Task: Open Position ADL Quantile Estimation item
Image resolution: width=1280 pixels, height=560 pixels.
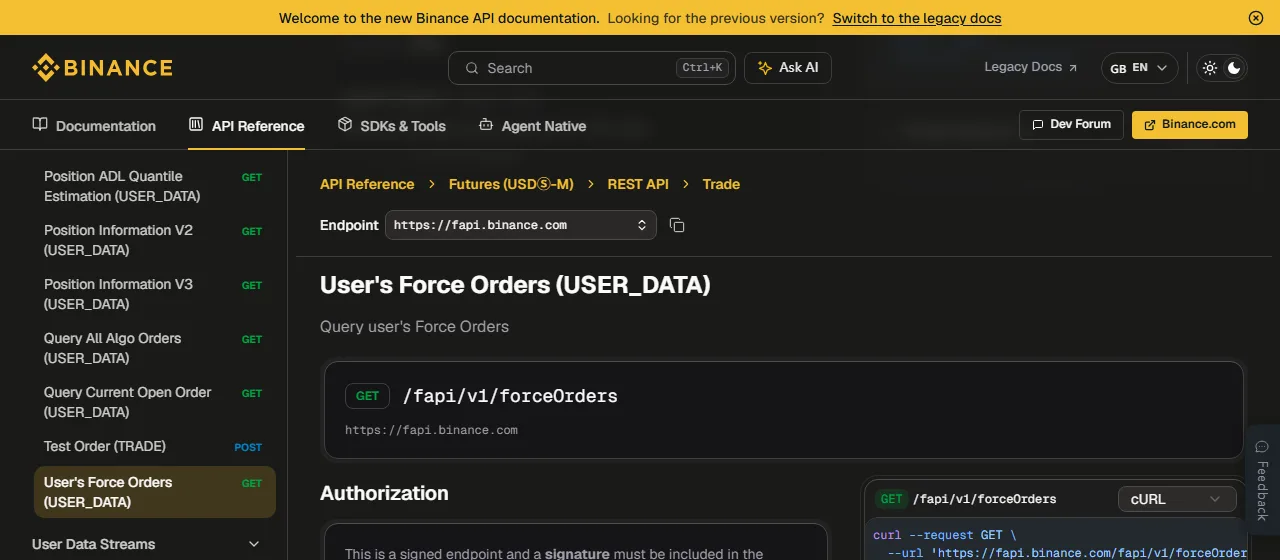Action: tap(155, 186)
